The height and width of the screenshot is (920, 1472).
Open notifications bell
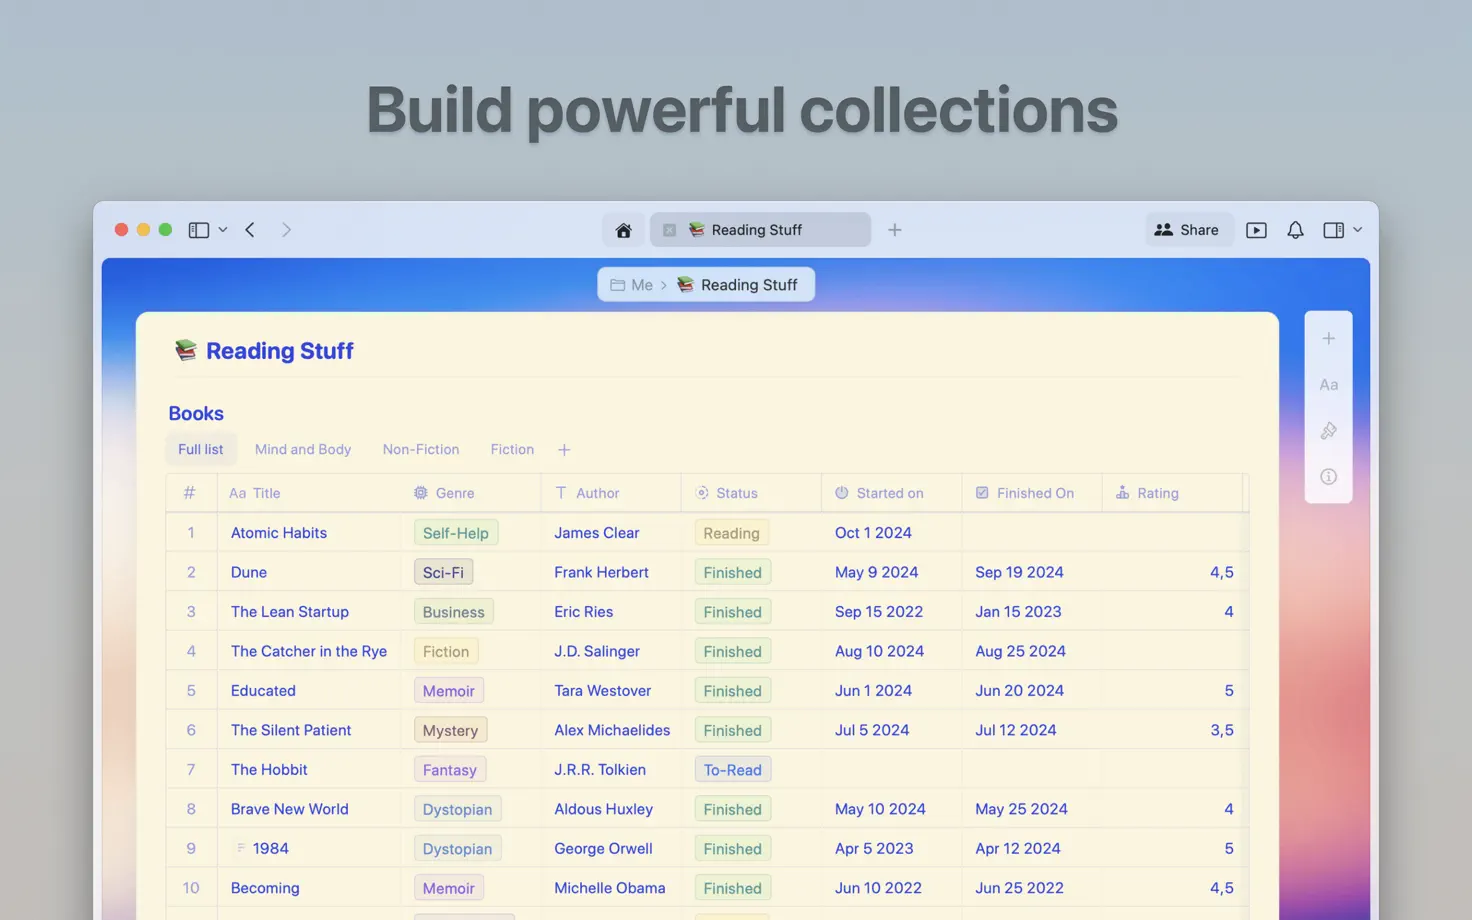pos(1295,230)
